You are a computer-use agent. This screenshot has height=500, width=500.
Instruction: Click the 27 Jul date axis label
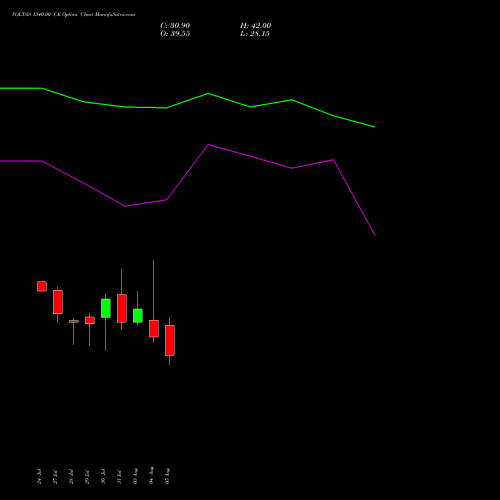point(55,477)
